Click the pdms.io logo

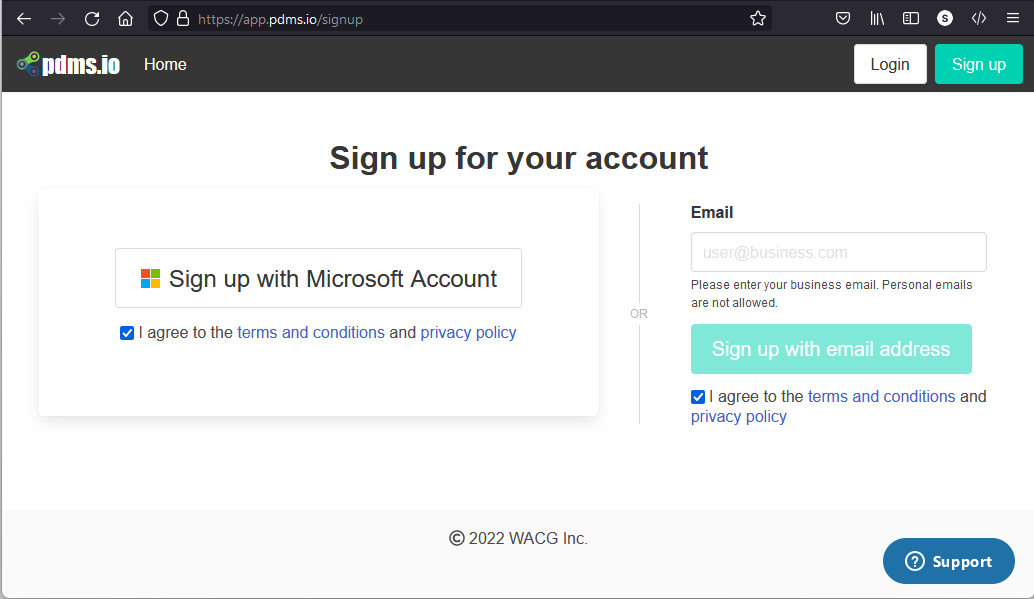tap(69, 64)
